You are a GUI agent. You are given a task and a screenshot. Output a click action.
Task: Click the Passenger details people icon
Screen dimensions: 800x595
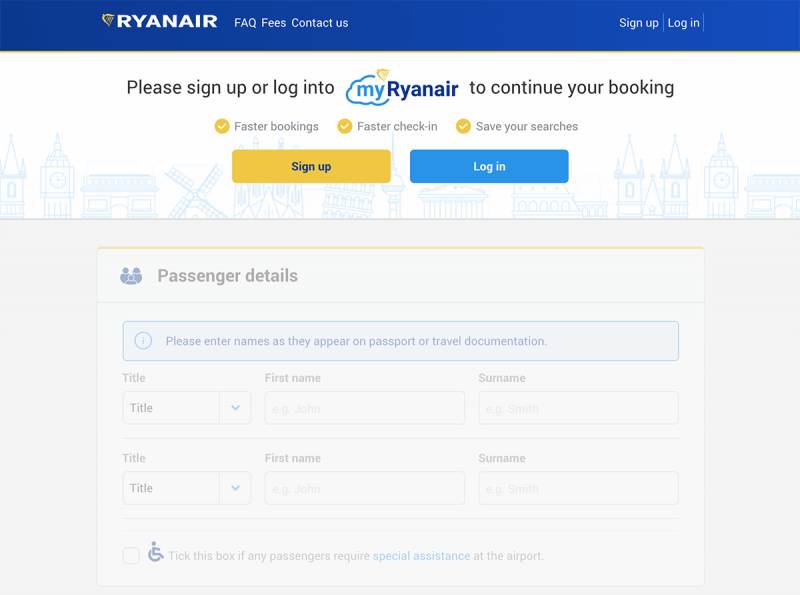click(x=131, y=276)
